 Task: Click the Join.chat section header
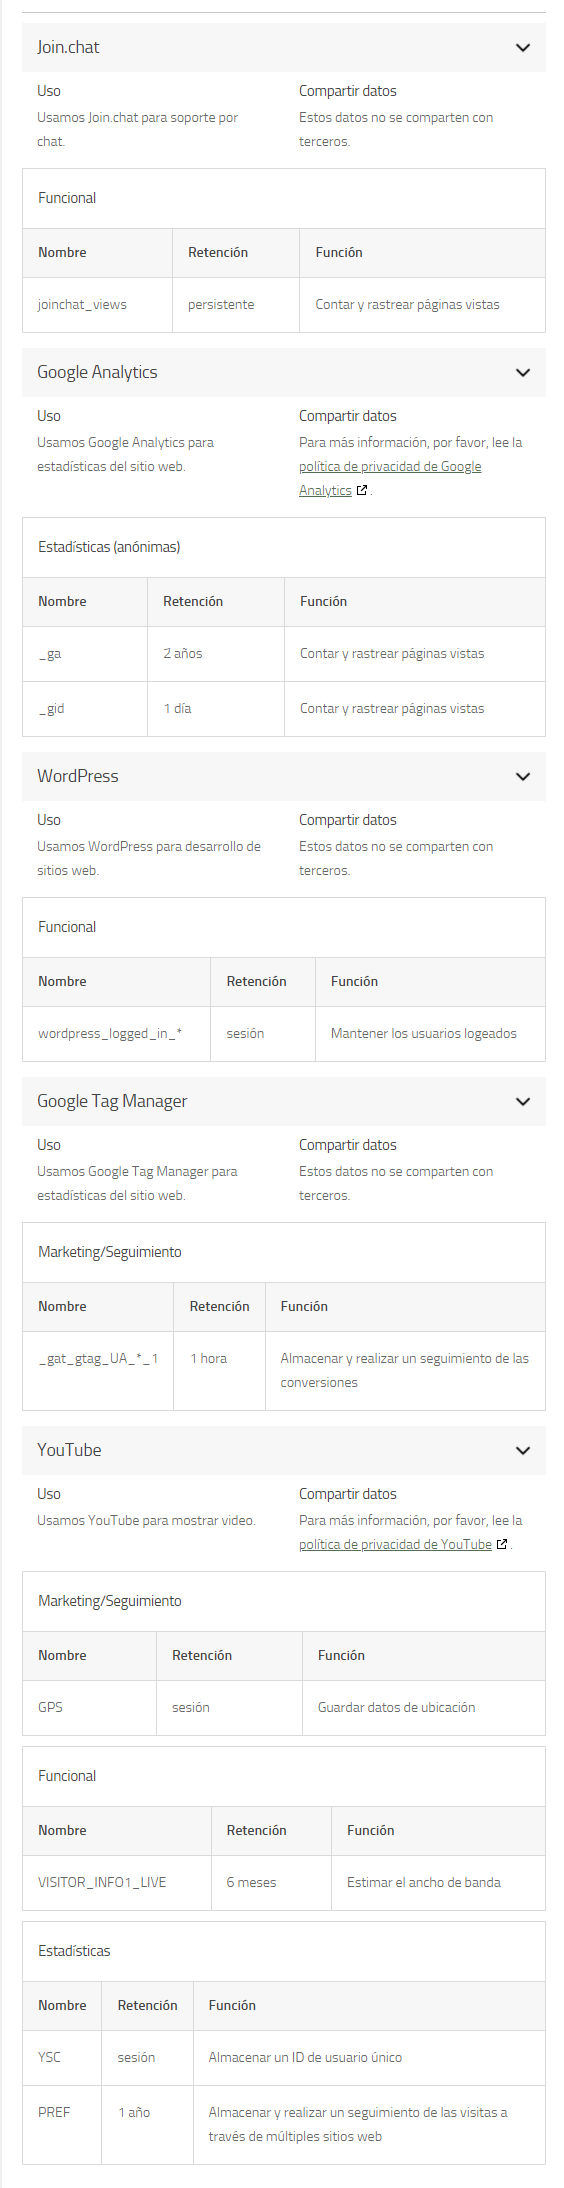pos(284,48)
